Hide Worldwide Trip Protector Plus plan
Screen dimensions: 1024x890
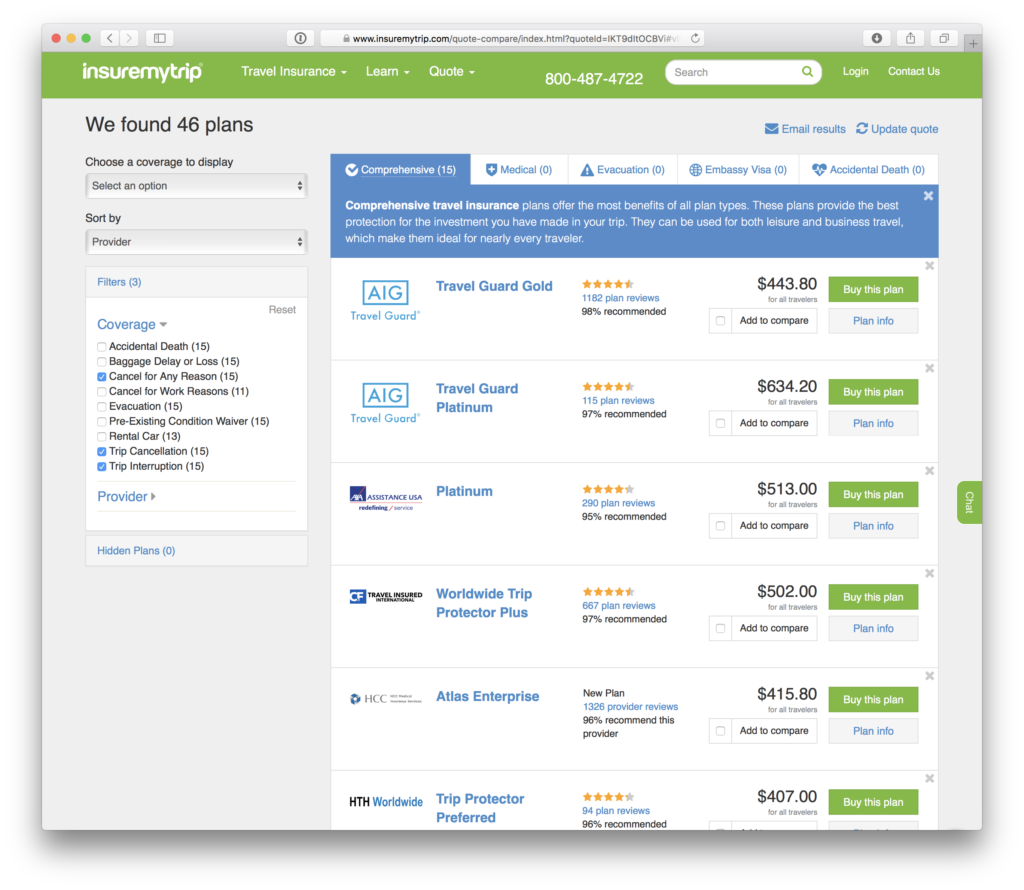tap(929, 573)
